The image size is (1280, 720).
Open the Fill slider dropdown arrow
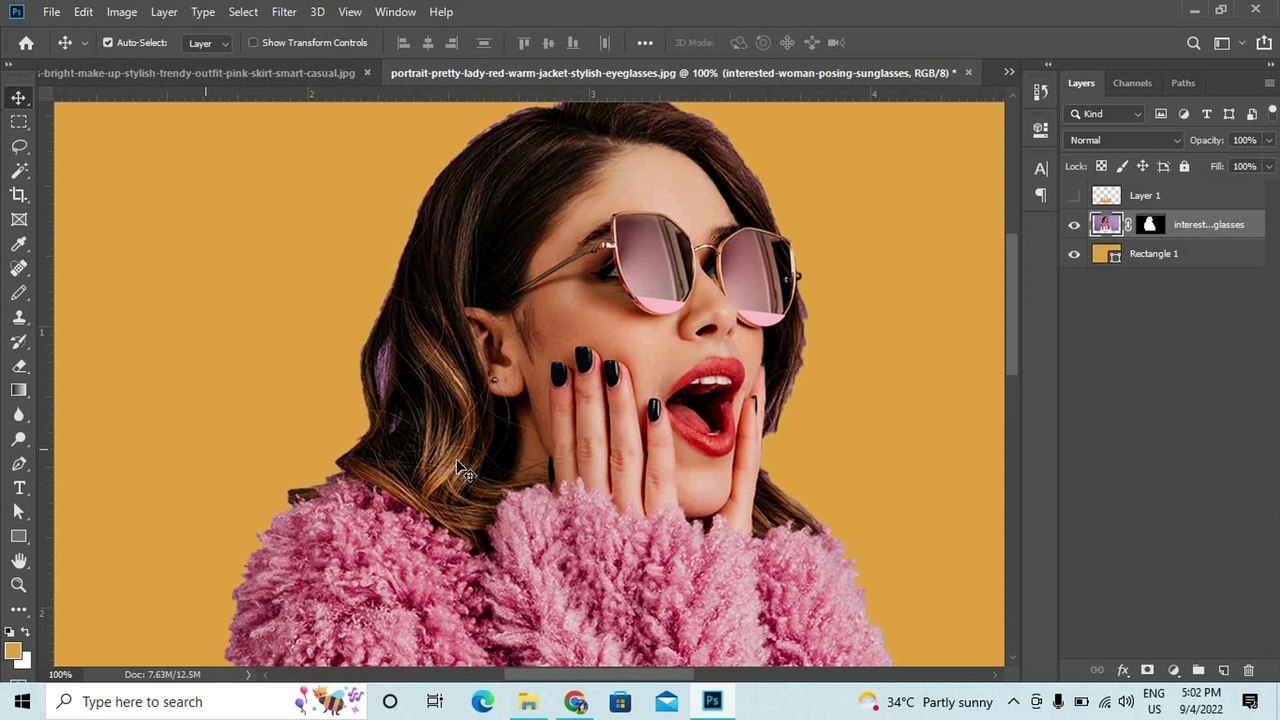(x=1269, y=166)
